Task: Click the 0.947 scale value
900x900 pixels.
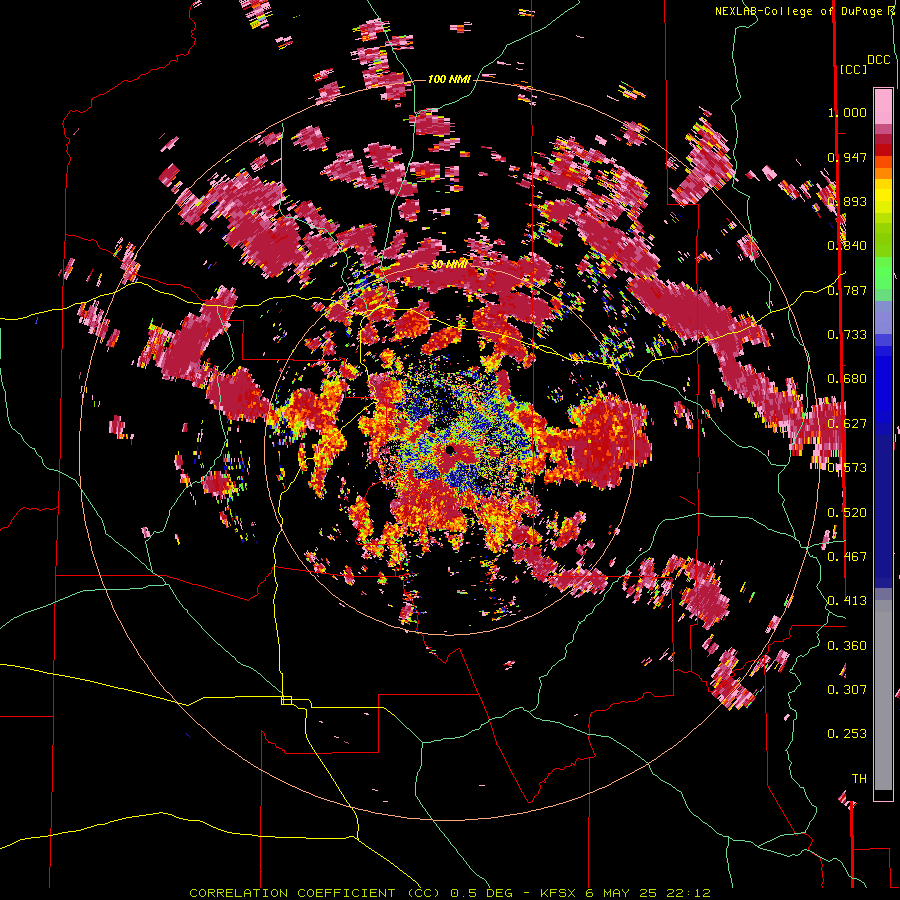Action: click(847, 157)
